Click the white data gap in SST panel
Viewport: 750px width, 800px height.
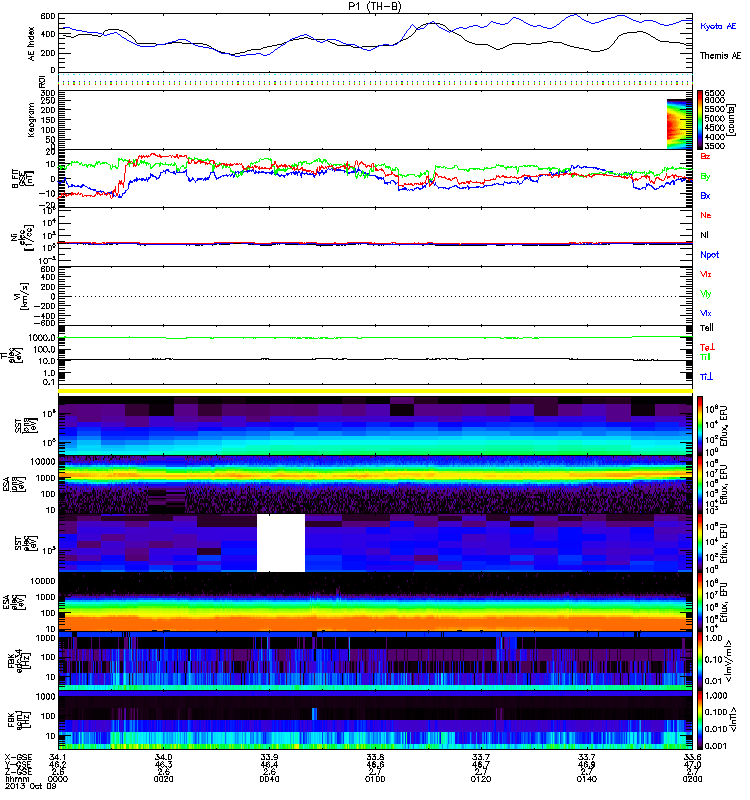click(x=280, y=542)
